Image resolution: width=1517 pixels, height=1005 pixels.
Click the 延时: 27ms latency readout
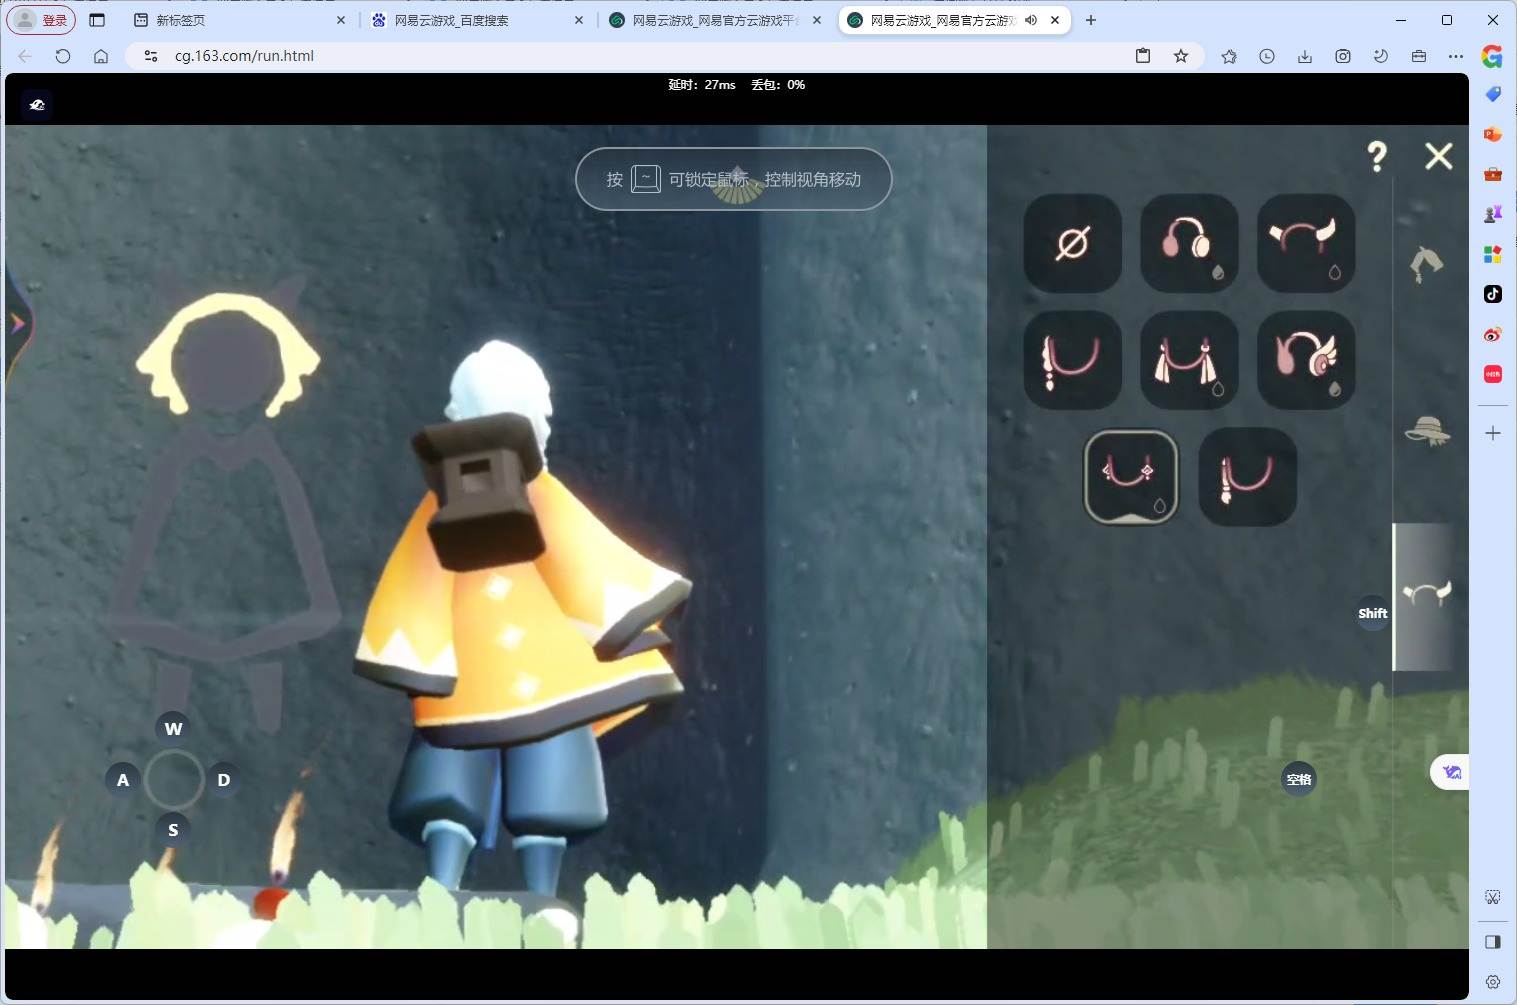[702, 85]
